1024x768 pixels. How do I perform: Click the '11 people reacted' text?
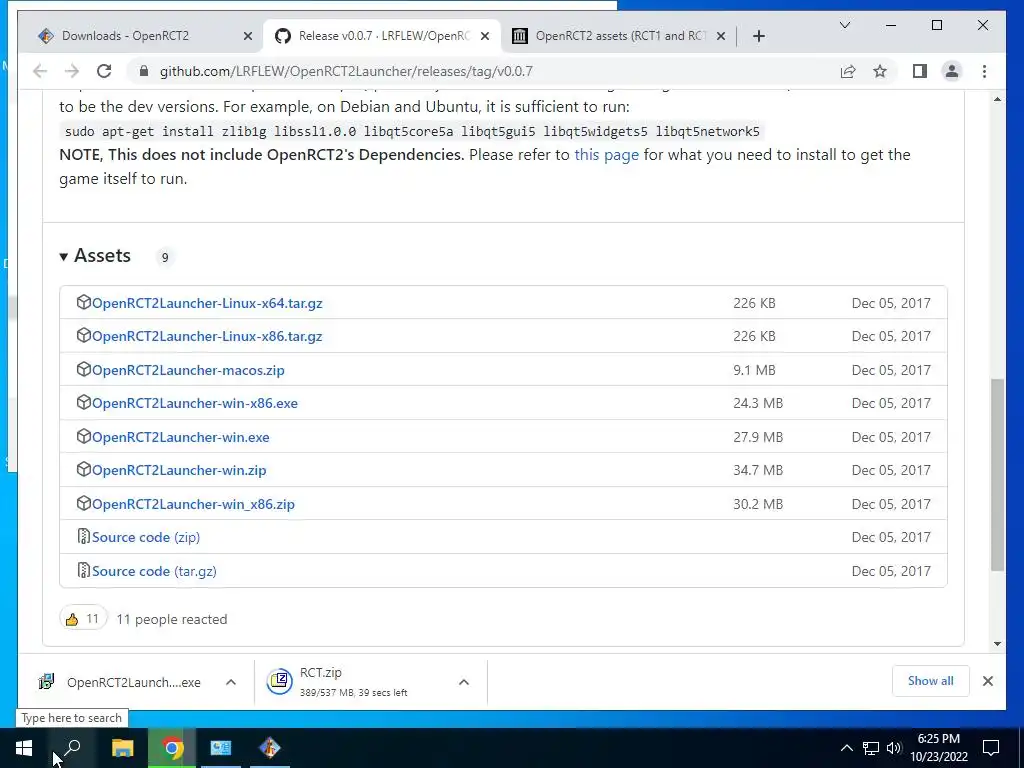coord(172,620)
